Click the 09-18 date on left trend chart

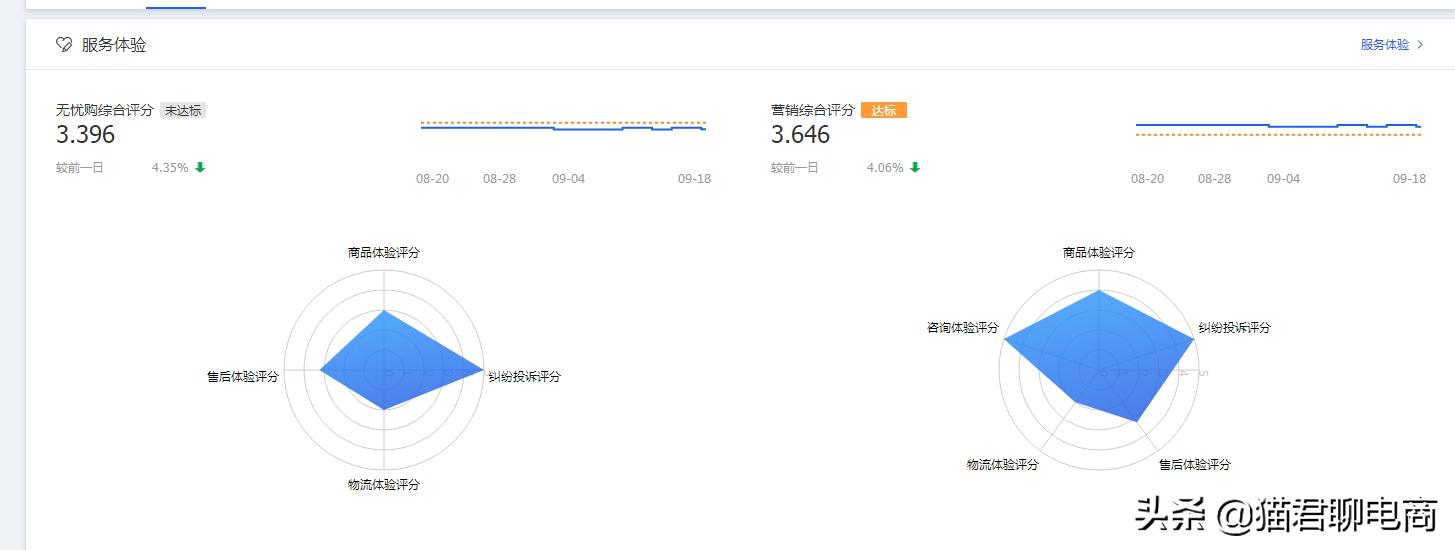694,179
